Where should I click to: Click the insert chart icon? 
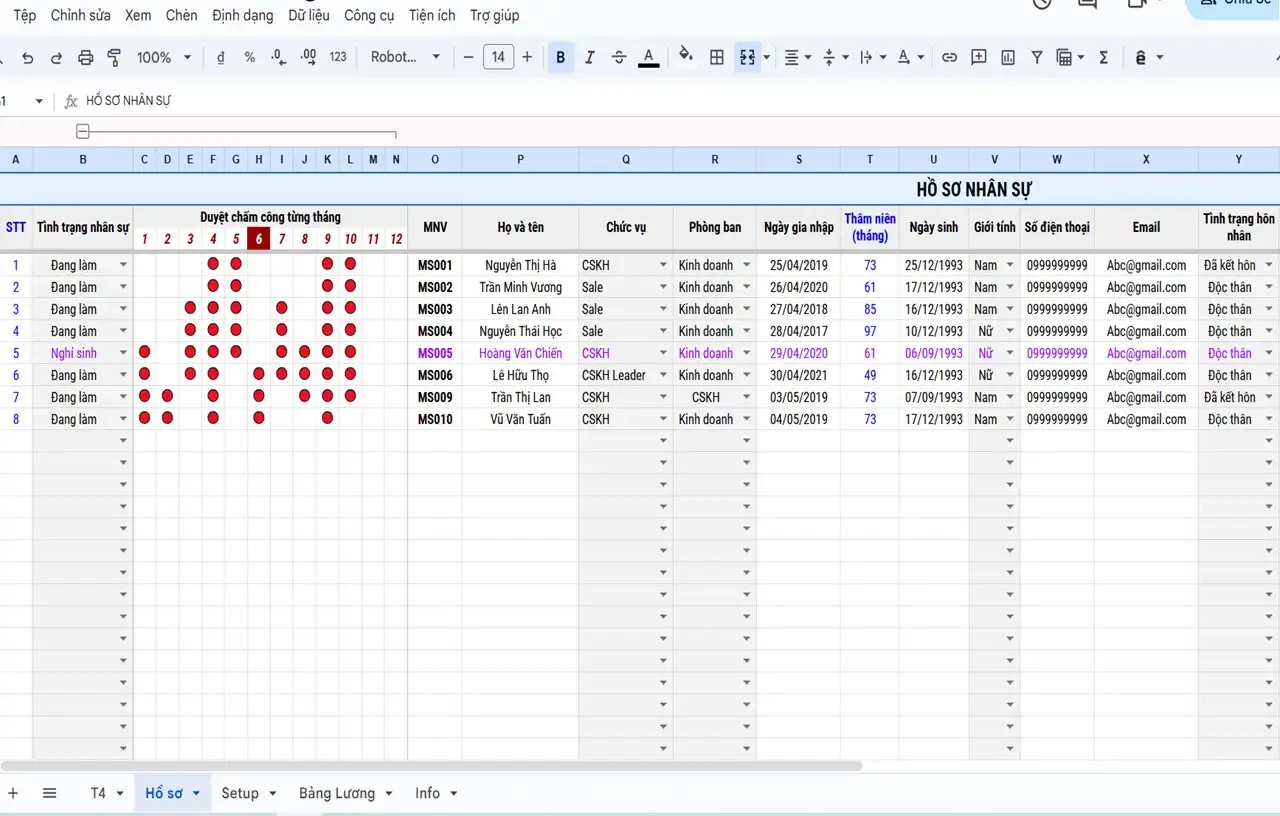tap(1008, 58)
